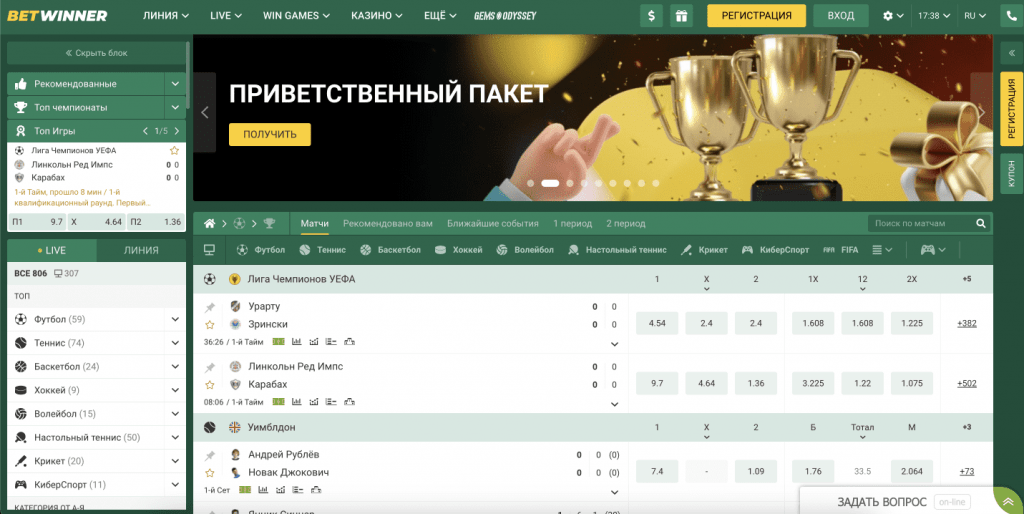Select the Футбол sport filter icon
Image resolution: width=1024 pixels, height=514 pixels.
(241, 250)
